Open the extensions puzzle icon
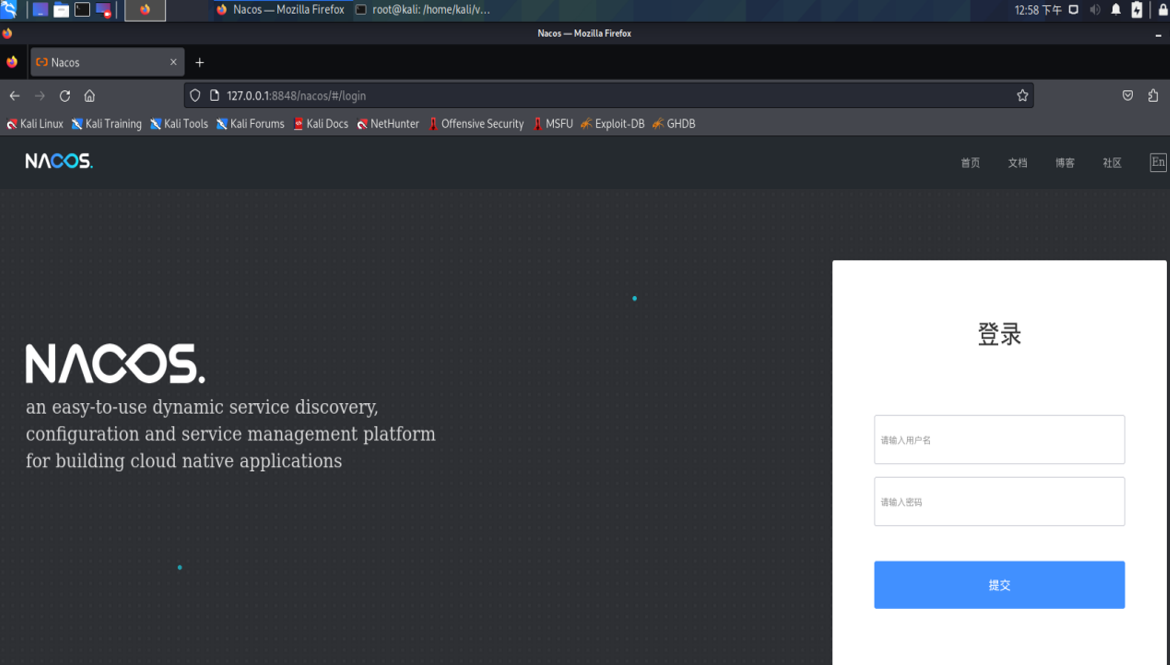The width and height of the screenshot is (1170, 665). [x=1154, y=96]
